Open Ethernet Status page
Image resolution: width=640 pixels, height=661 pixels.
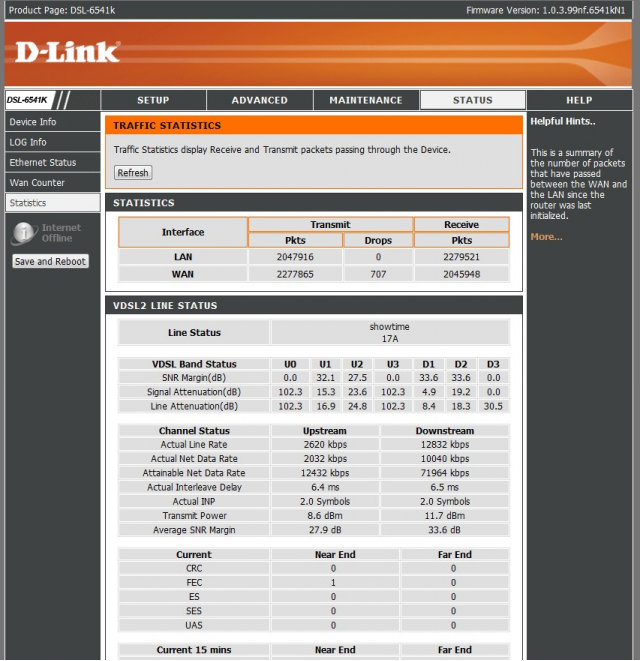coord(53,162)
